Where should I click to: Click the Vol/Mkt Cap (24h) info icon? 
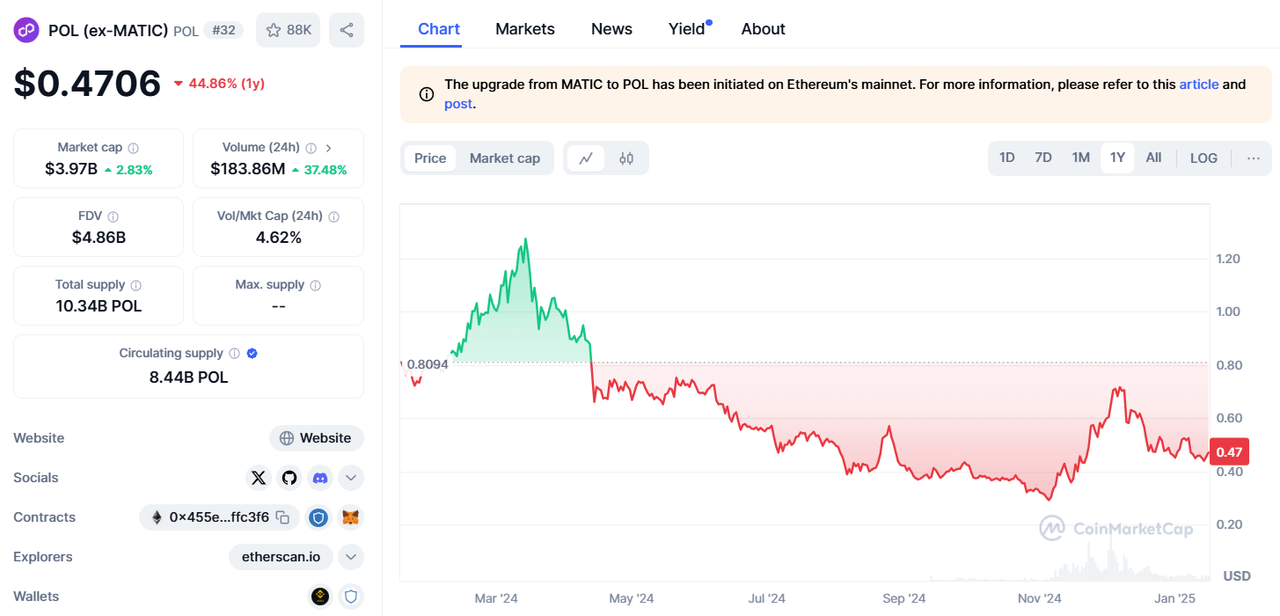334,217
